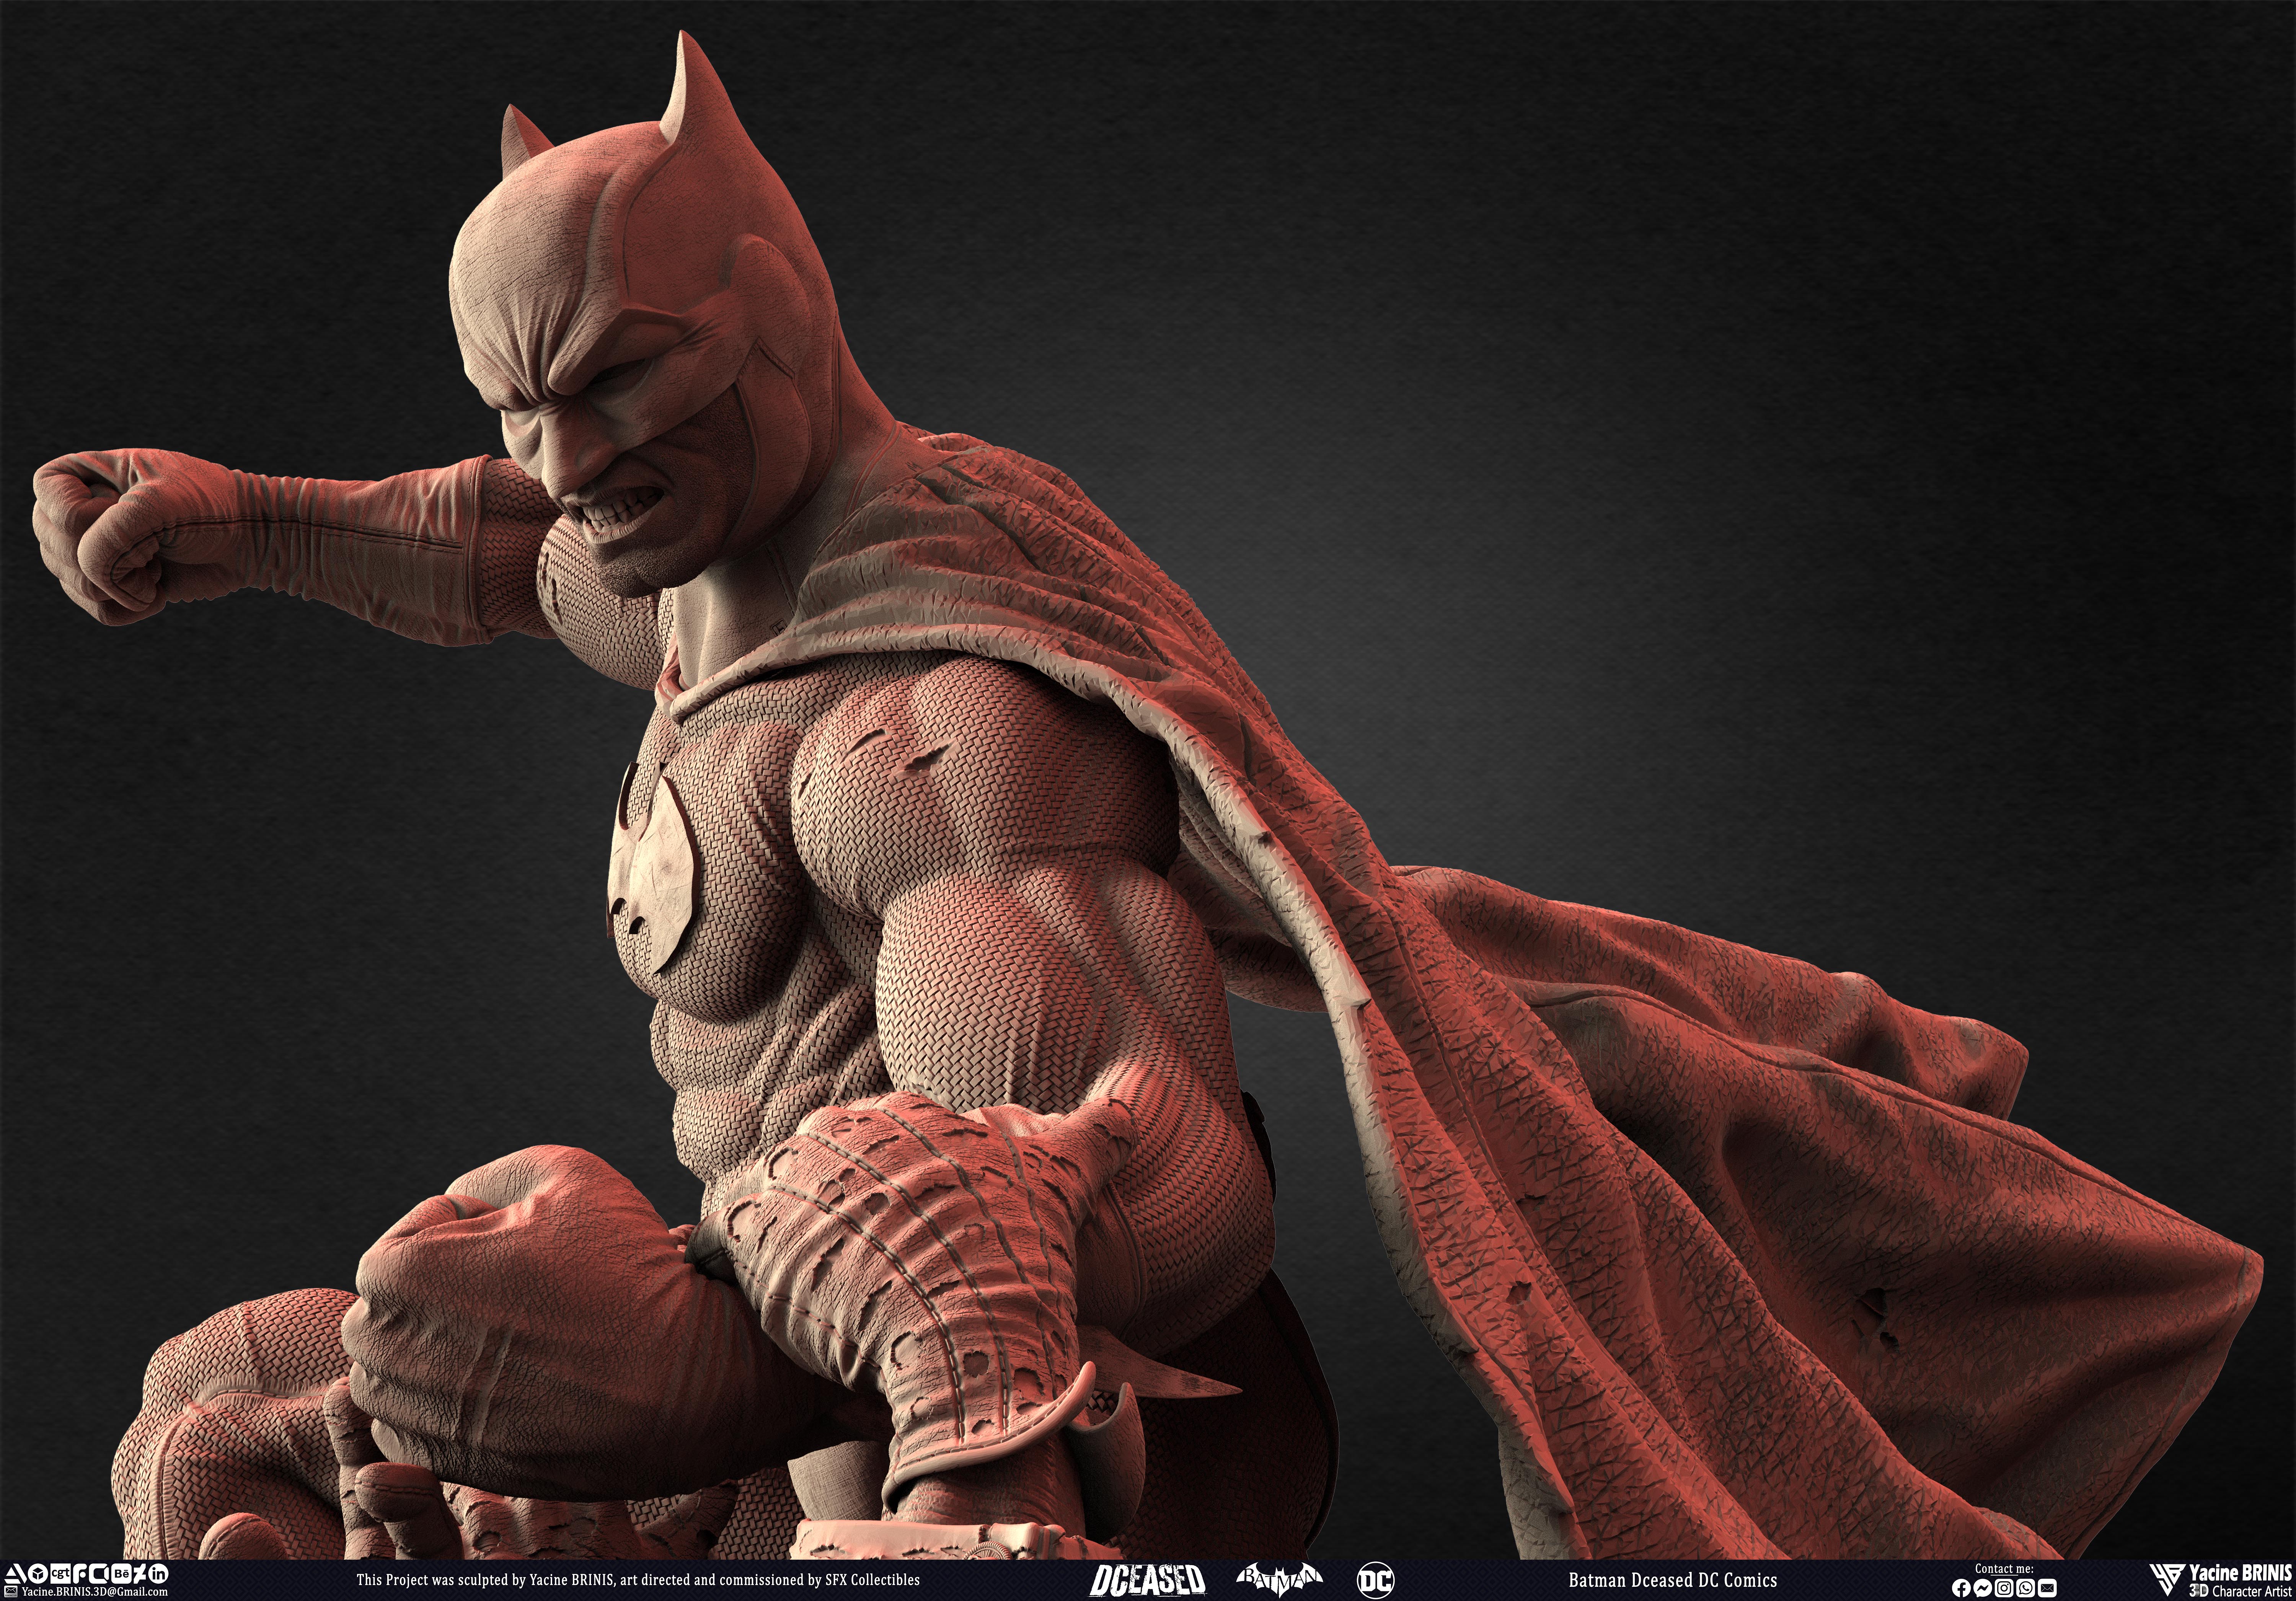This screenshot has width=2296, height=1601.
Task: Click the DeviantArt slash logo icon
Action: coord(140,1574)
